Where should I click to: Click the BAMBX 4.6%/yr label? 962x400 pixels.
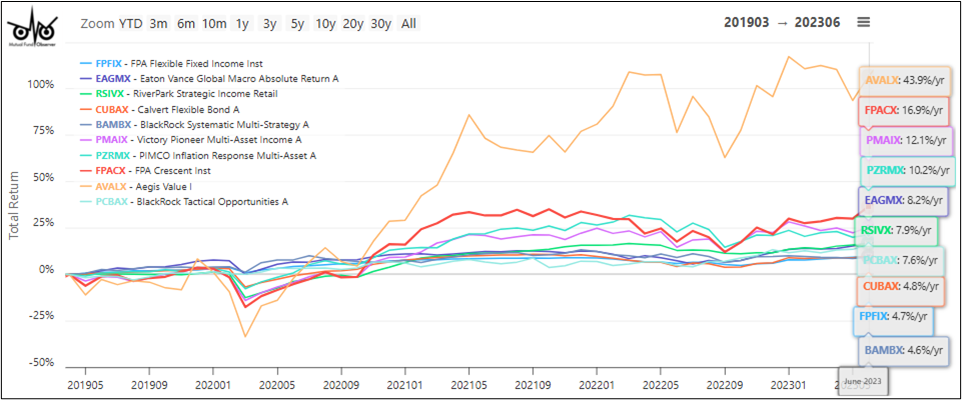(x=903, y=351)
